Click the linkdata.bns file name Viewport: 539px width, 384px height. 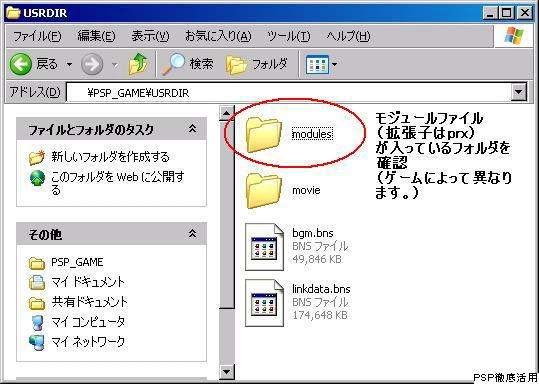[x=321, y=289]
